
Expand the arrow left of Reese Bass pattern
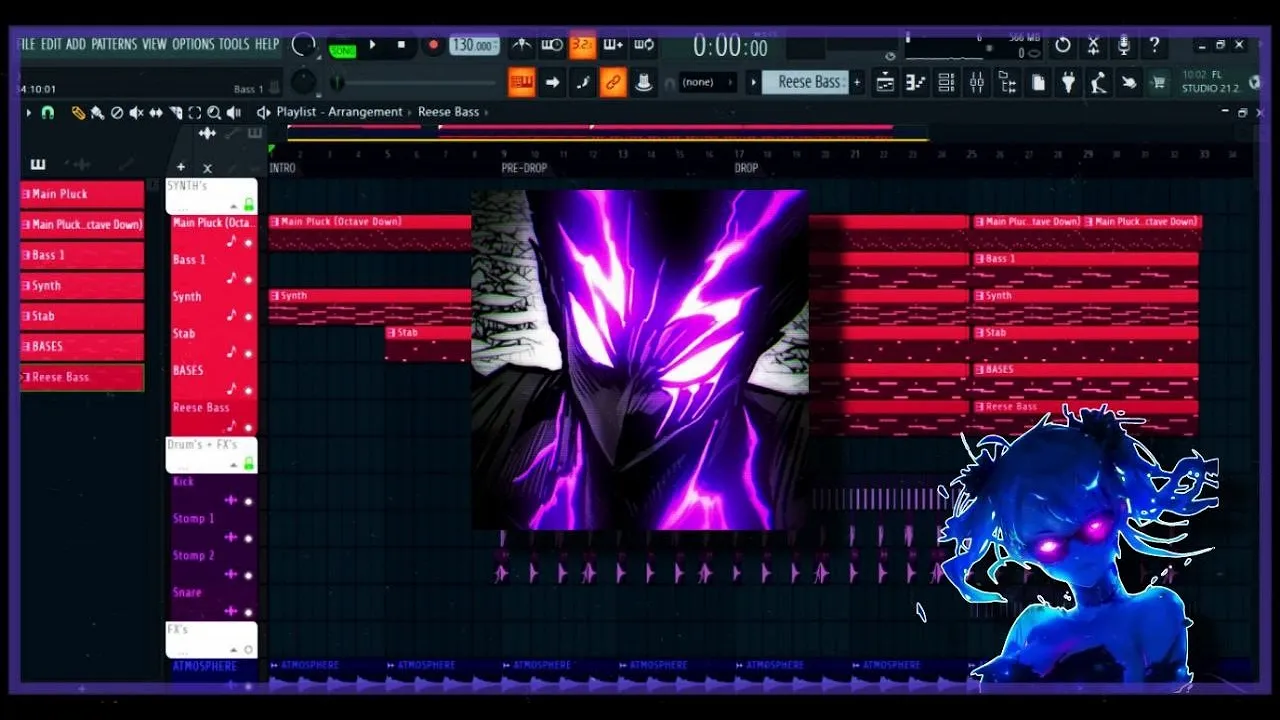click(754, 82)
